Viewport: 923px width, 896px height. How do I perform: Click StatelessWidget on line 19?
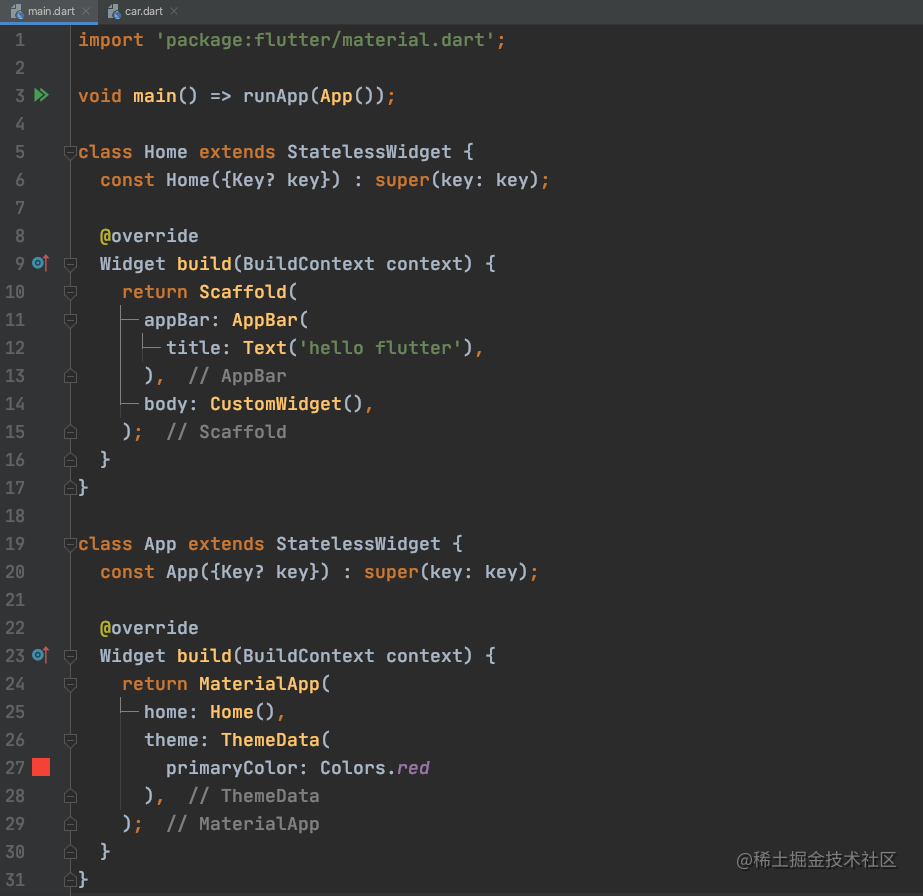pos(358,544)
